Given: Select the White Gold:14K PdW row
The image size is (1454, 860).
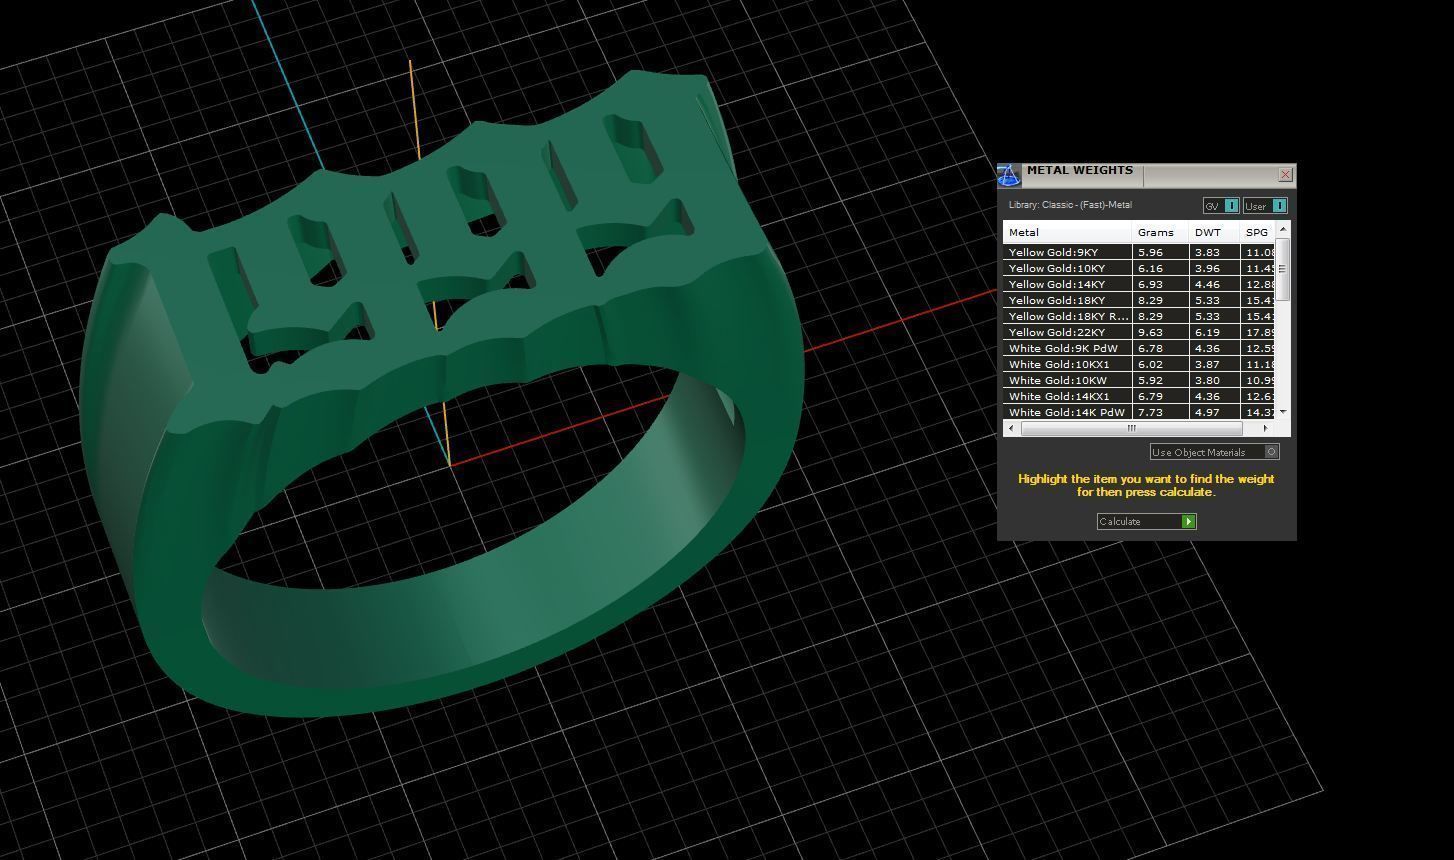Looking at the screenshot, I should tap(1139, 412).
